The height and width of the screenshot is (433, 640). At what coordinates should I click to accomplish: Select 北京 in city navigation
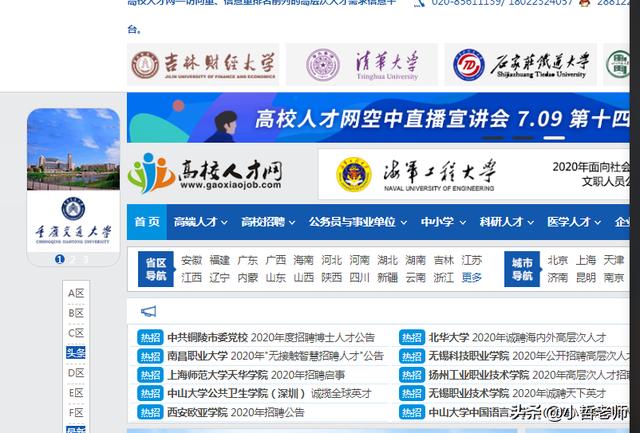click(x=558, y=260)
